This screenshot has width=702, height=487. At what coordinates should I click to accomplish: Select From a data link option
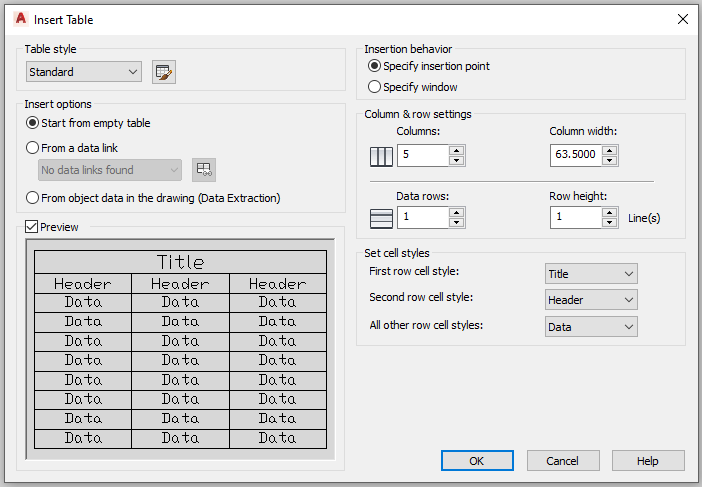tap(72, 148)
